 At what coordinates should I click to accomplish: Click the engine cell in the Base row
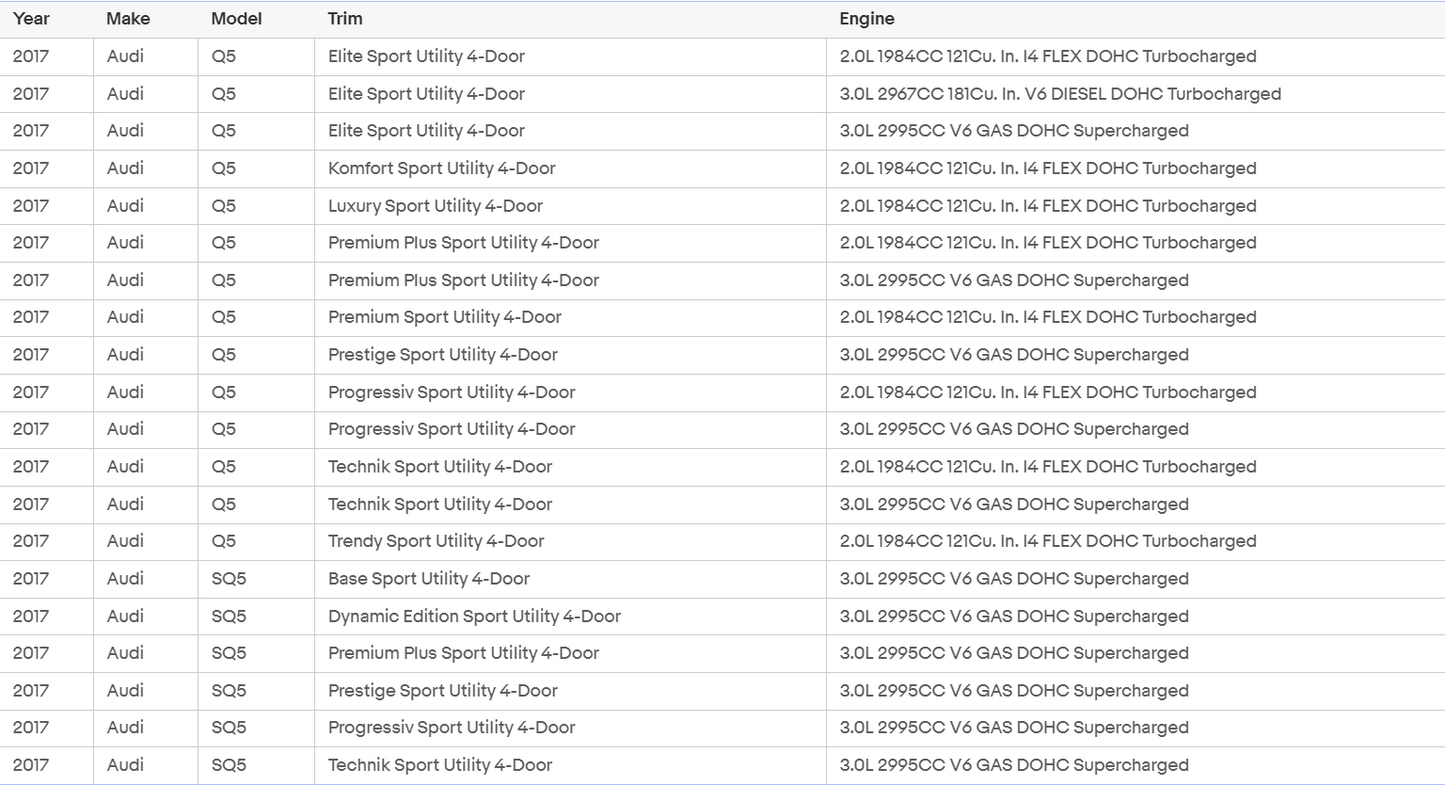coord(1136,579)
